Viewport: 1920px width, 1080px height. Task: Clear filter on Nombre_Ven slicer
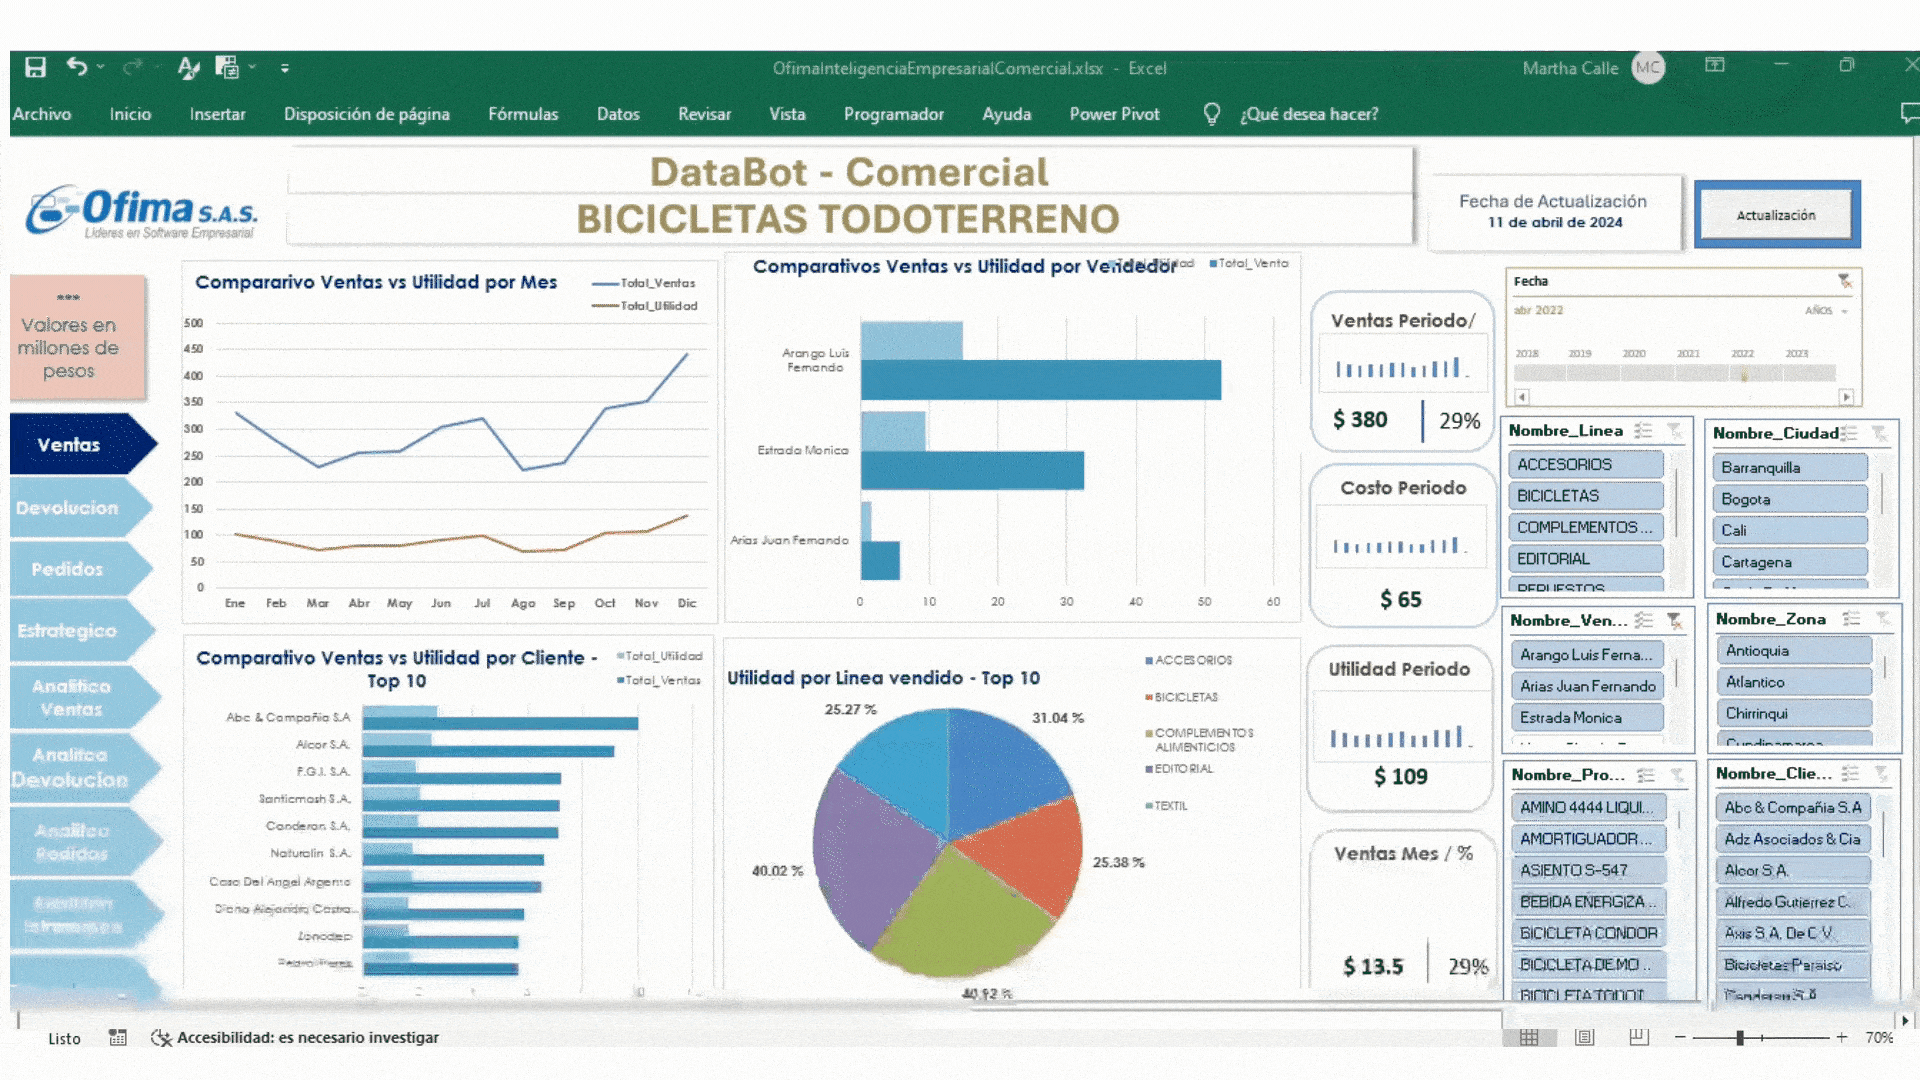tap(1675, 620)
